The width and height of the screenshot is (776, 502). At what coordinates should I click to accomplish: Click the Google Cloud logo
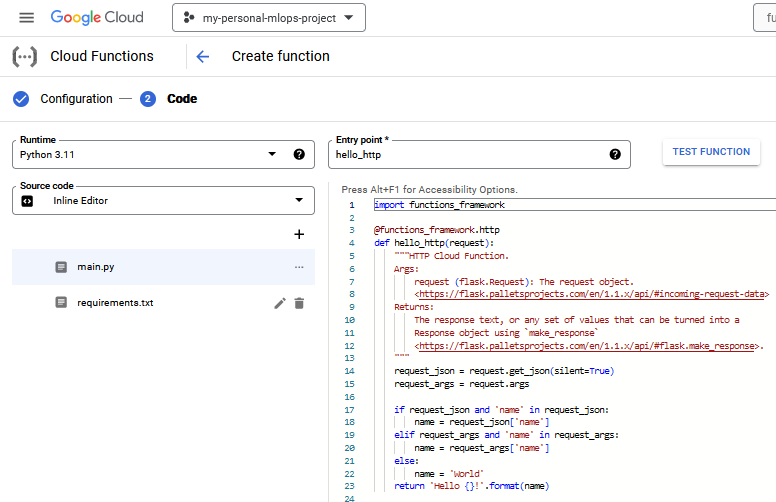pyautogui.click(x=97, y=18)
